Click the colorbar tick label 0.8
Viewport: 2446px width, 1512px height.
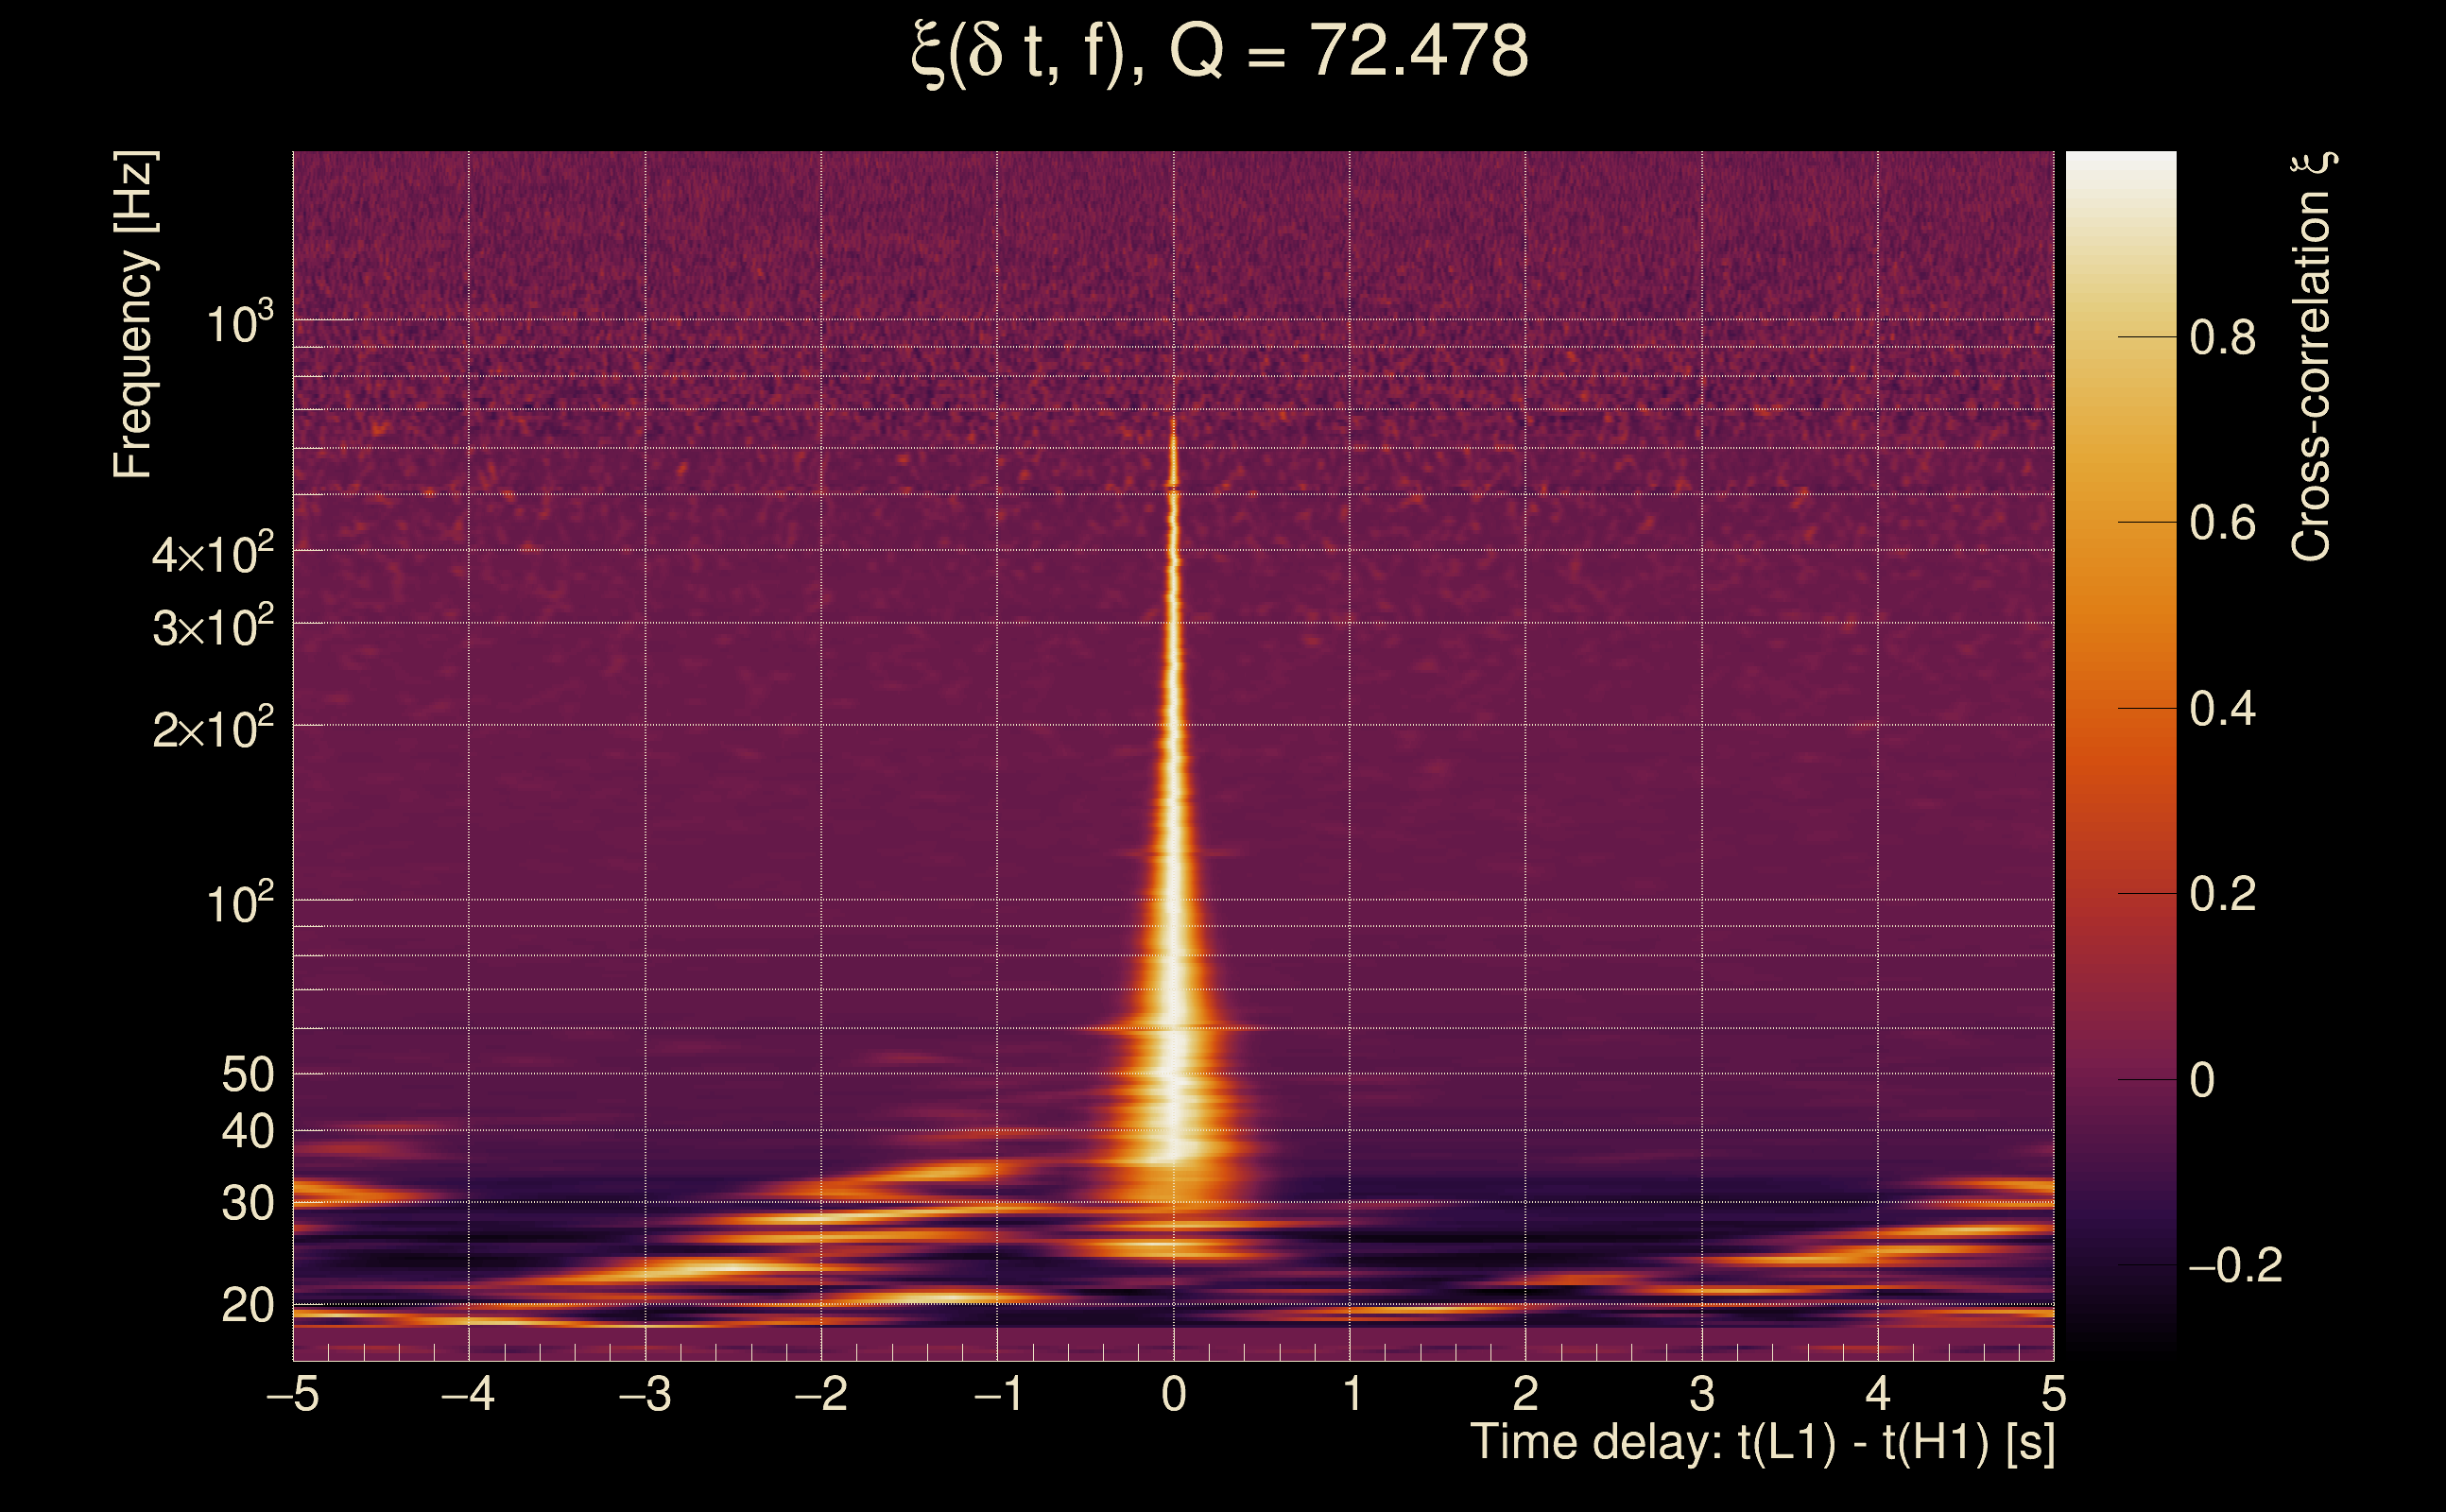pos(2222,338)
